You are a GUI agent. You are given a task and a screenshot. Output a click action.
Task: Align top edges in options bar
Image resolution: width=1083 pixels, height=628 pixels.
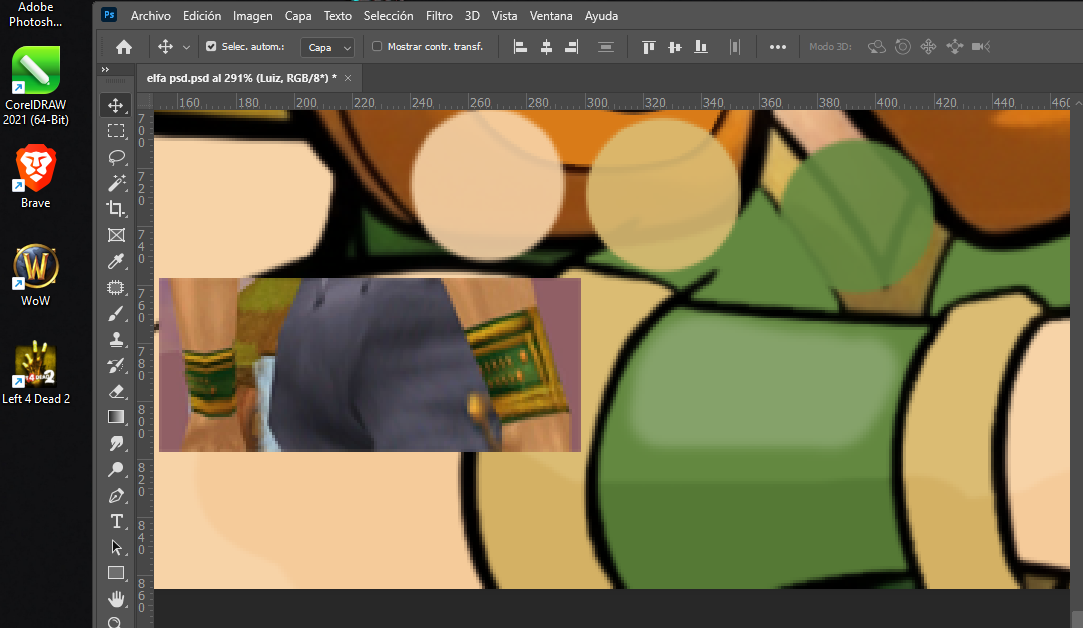click(x=649, y=47)
